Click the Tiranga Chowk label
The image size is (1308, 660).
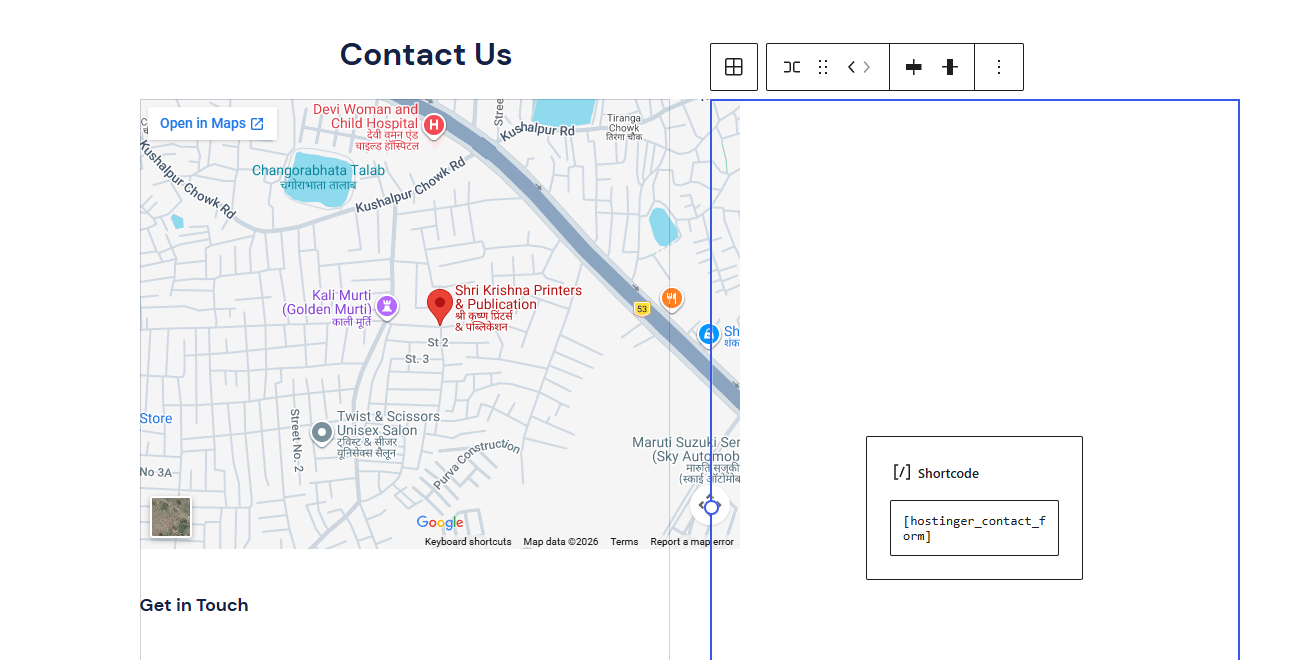pyautogui.click(x=623, y=125)
